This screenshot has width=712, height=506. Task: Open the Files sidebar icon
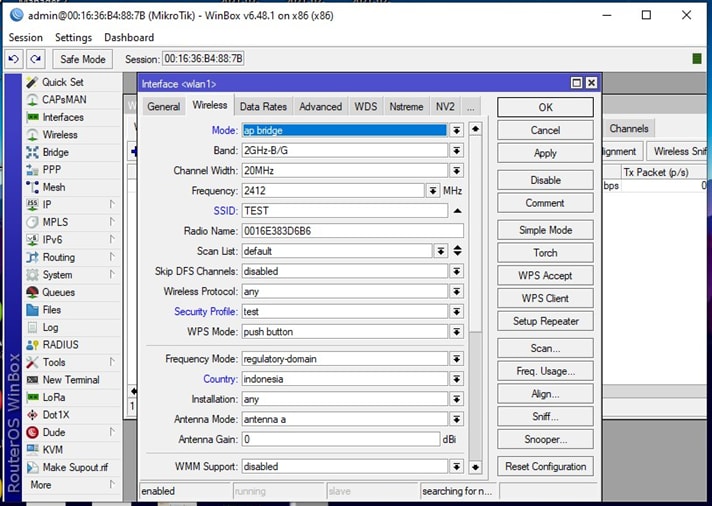click(32, 310)
